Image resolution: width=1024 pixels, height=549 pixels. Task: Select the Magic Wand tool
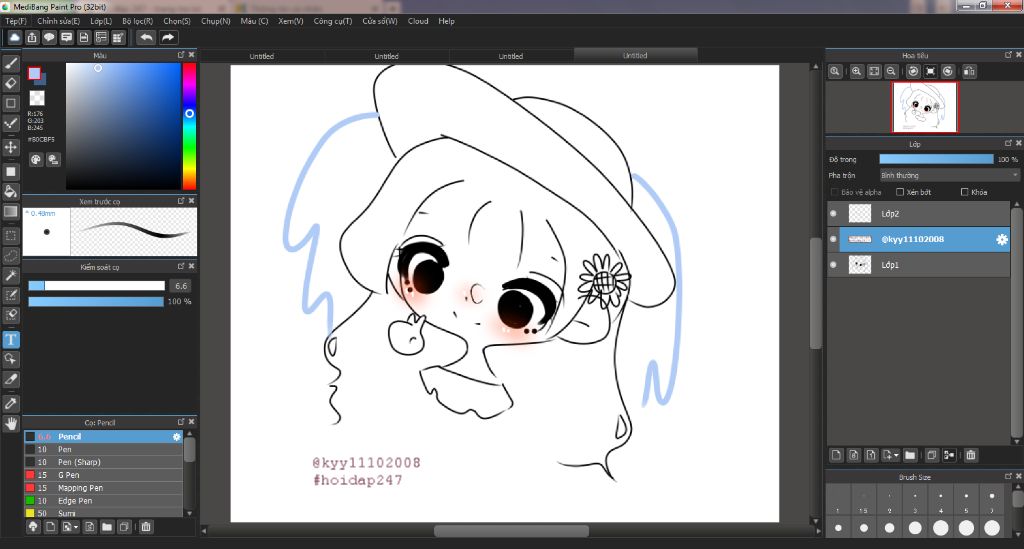pyautogui.click(x=11, y=275)
